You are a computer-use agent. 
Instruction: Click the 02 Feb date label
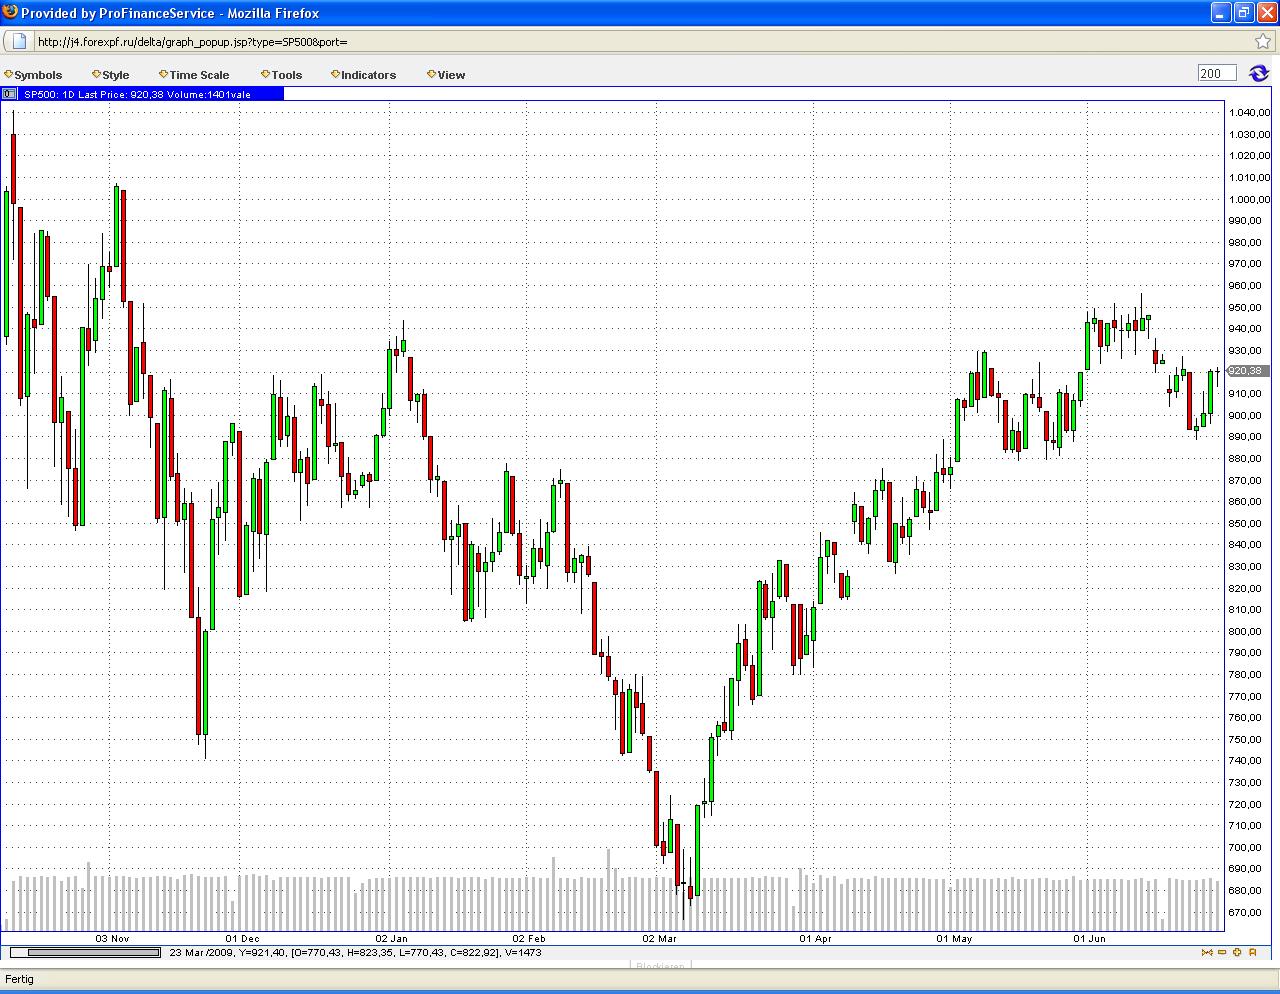[x=528, y=938]
